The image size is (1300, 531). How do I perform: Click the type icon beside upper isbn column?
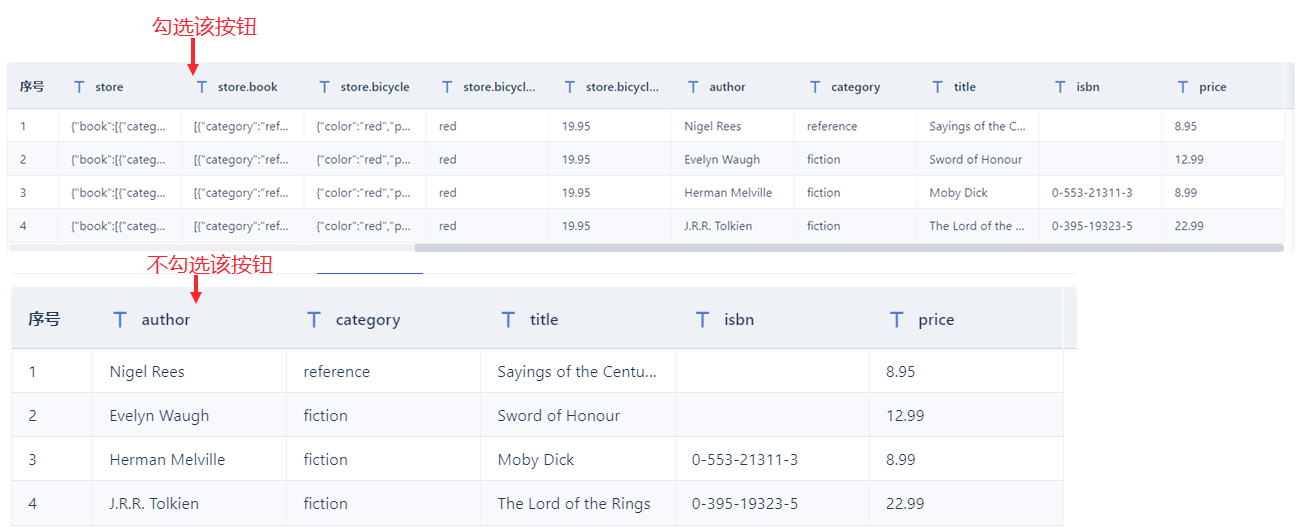1060,87
